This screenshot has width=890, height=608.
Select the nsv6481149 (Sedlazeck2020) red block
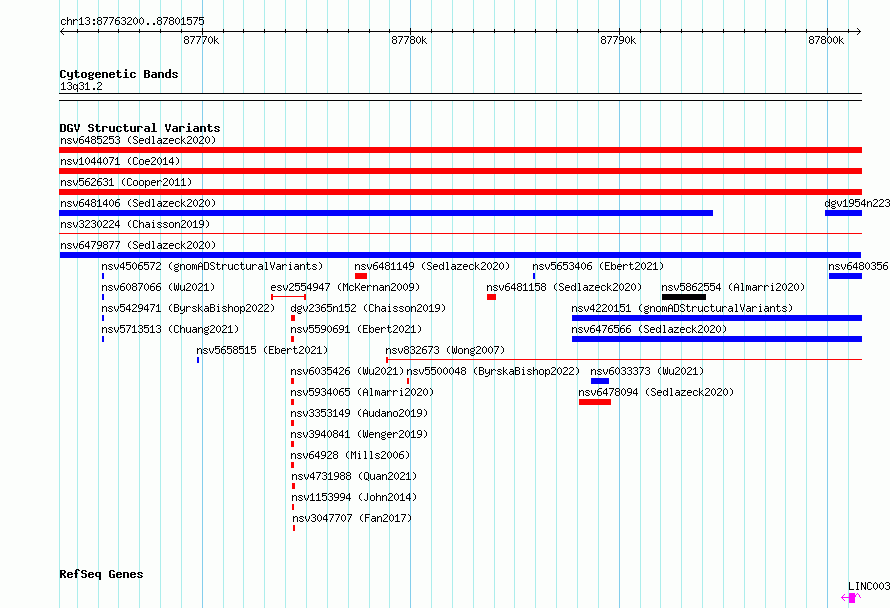tap(361, 276)
